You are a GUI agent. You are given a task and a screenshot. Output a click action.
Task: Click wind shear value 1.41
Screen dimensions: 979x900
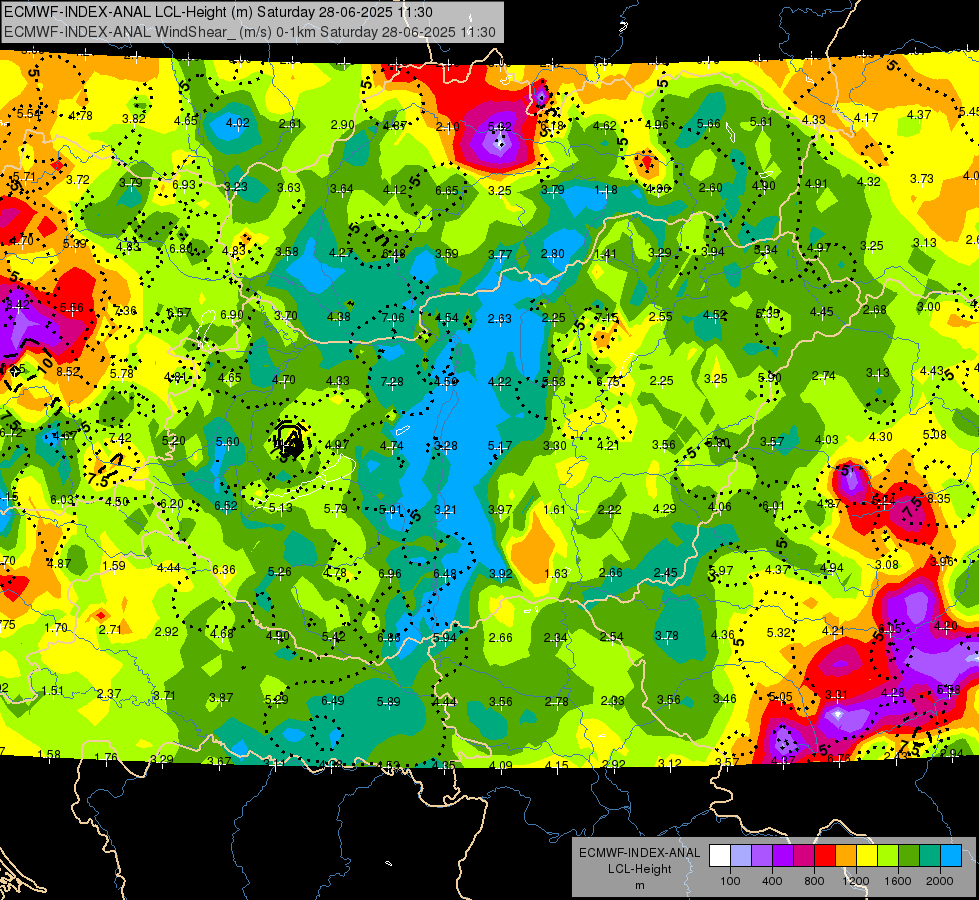click(605, 254)
